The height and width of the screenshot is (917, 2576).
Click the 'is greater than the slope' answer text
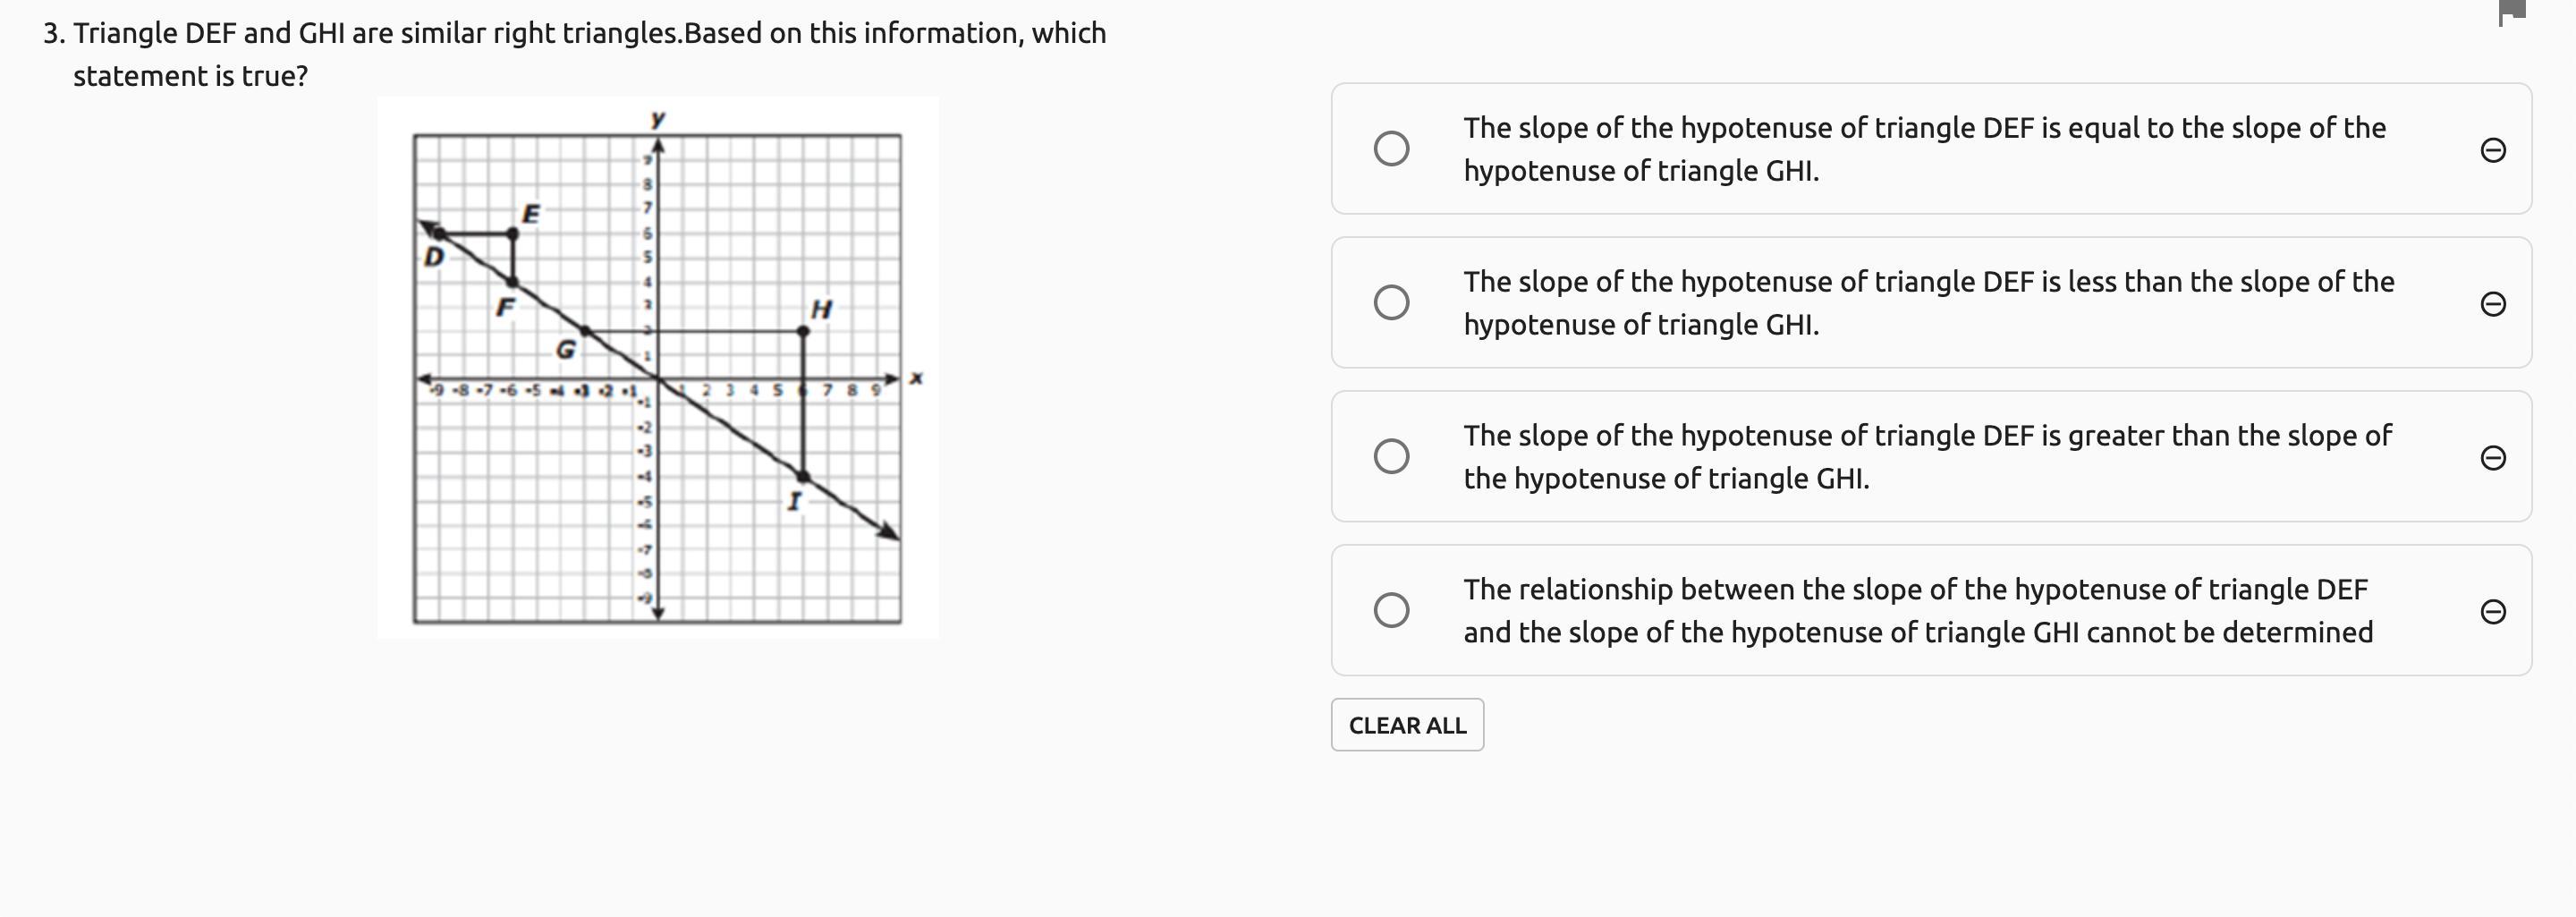[1927, 457]
